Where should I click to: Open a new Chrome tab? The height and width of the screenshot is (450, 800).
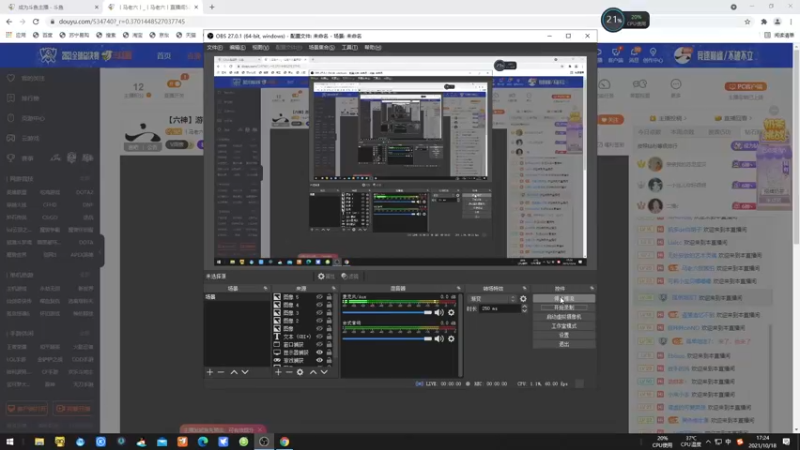[212, 7]
